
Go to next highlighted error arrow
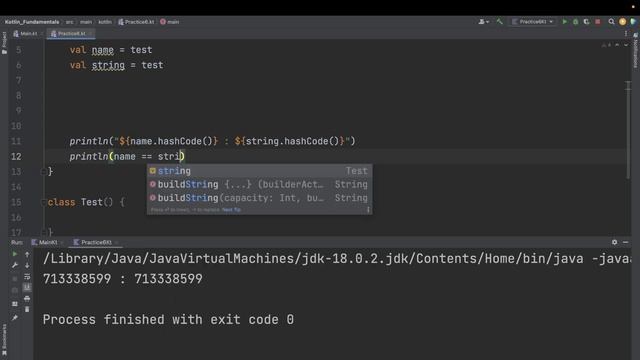coord(626,45)
